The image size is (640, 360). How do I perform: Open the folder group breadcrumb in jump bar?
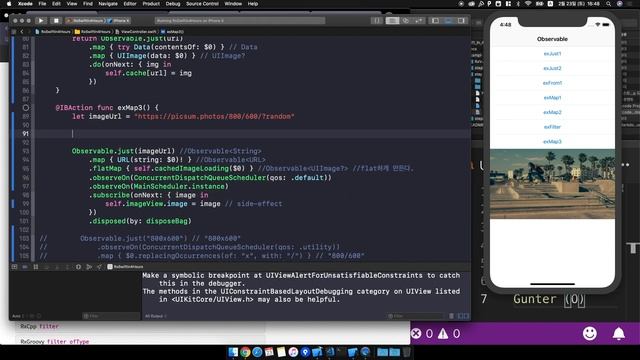93,31
